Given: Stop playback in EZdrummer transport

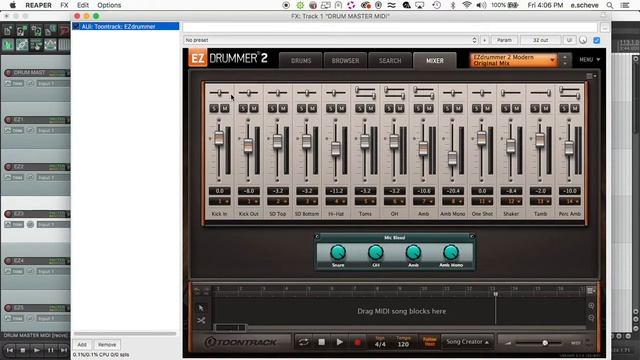Looking at the screenshot, I should point(322,342).
